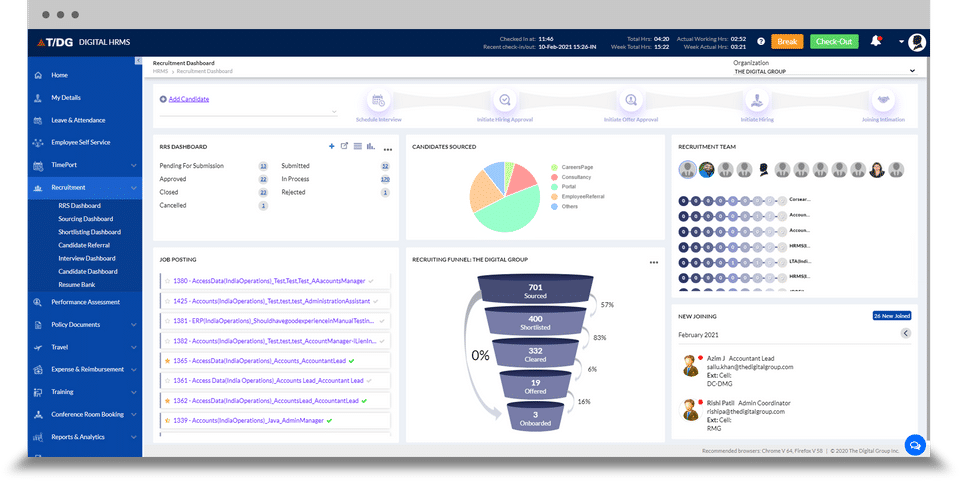Toggle favorite star for job 1425
Image resolution: width=960 pixels, height=481 pixels.
click(x=167, y=302)
